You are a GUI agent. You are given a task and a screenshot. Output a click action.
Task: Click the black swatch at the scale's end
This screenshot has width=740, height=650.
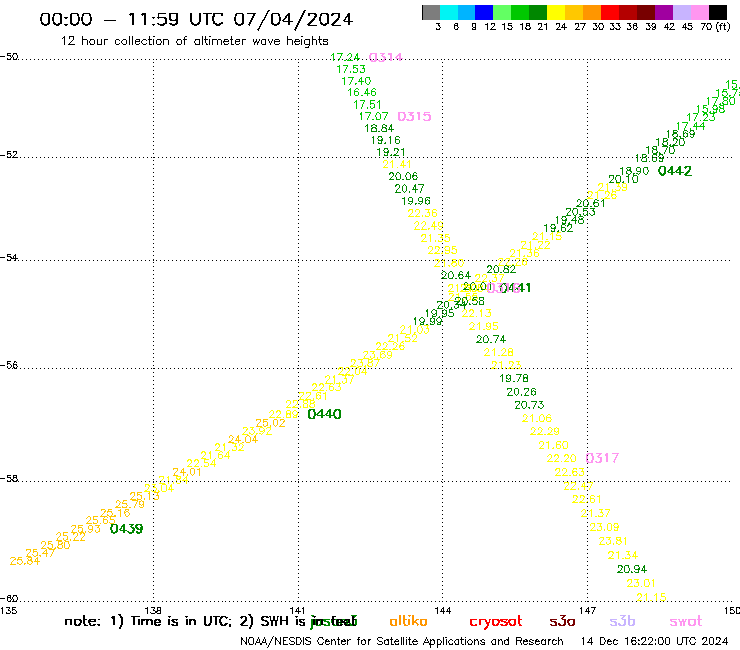(717, 12)
